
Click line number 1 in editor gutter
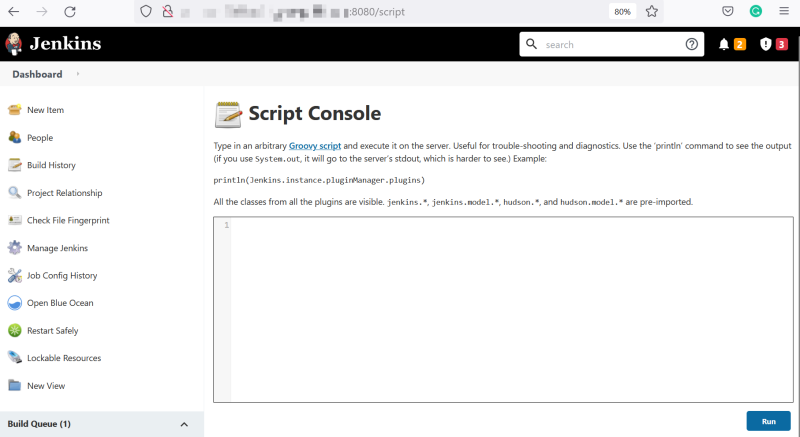tap(227, 225)
